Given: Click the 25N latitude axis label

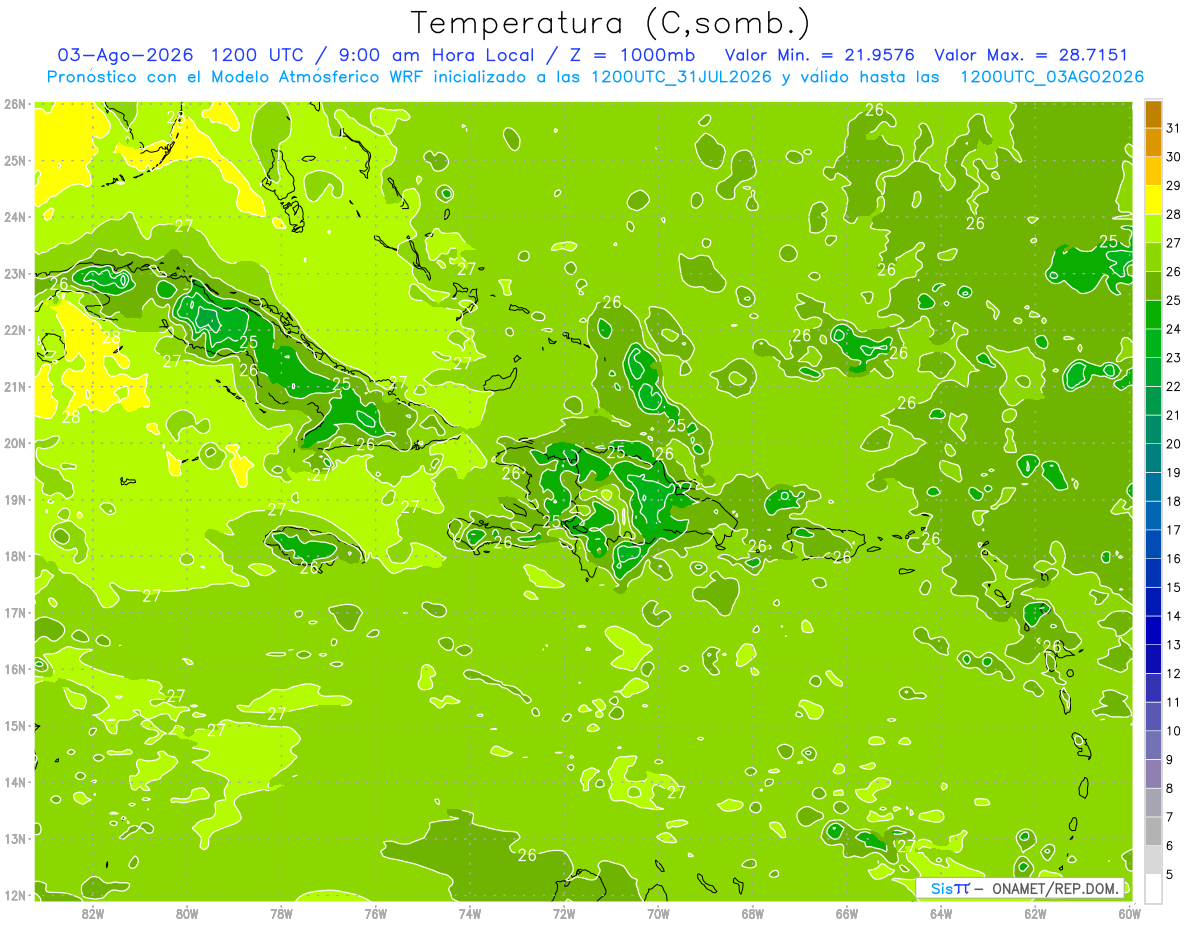Looking at the screenshot, I should coord(15,160).
